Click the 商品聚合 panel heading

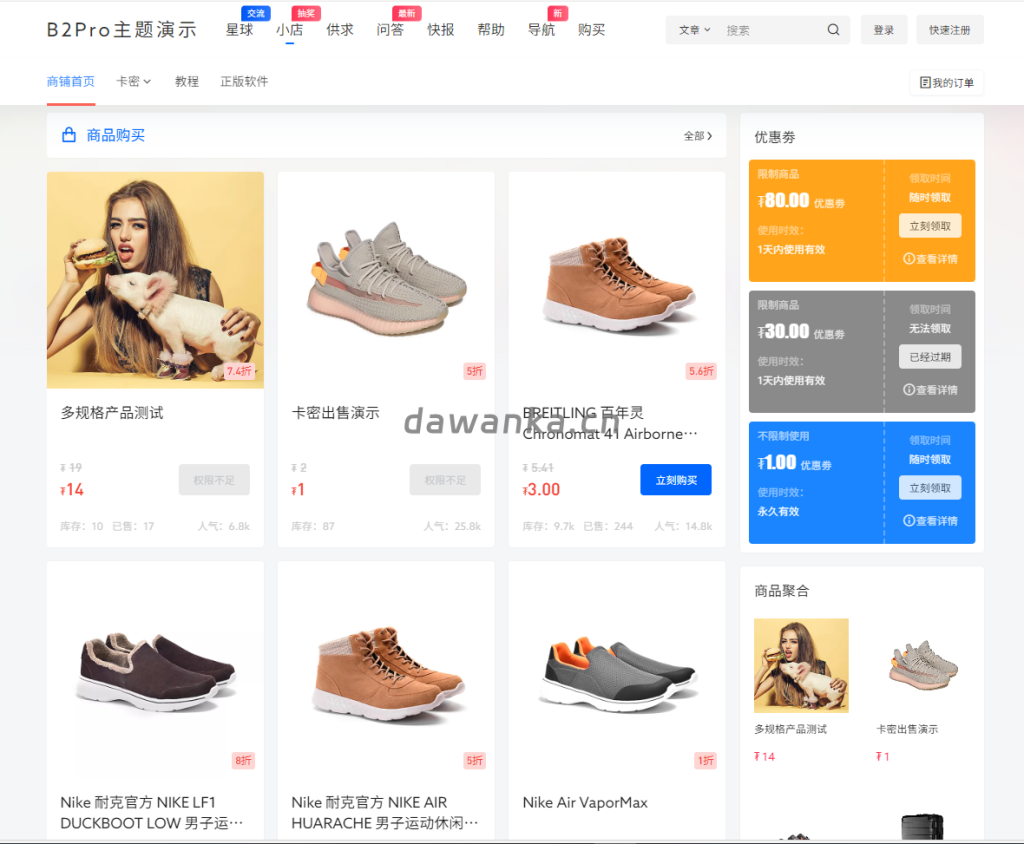(x=782, y=591)
